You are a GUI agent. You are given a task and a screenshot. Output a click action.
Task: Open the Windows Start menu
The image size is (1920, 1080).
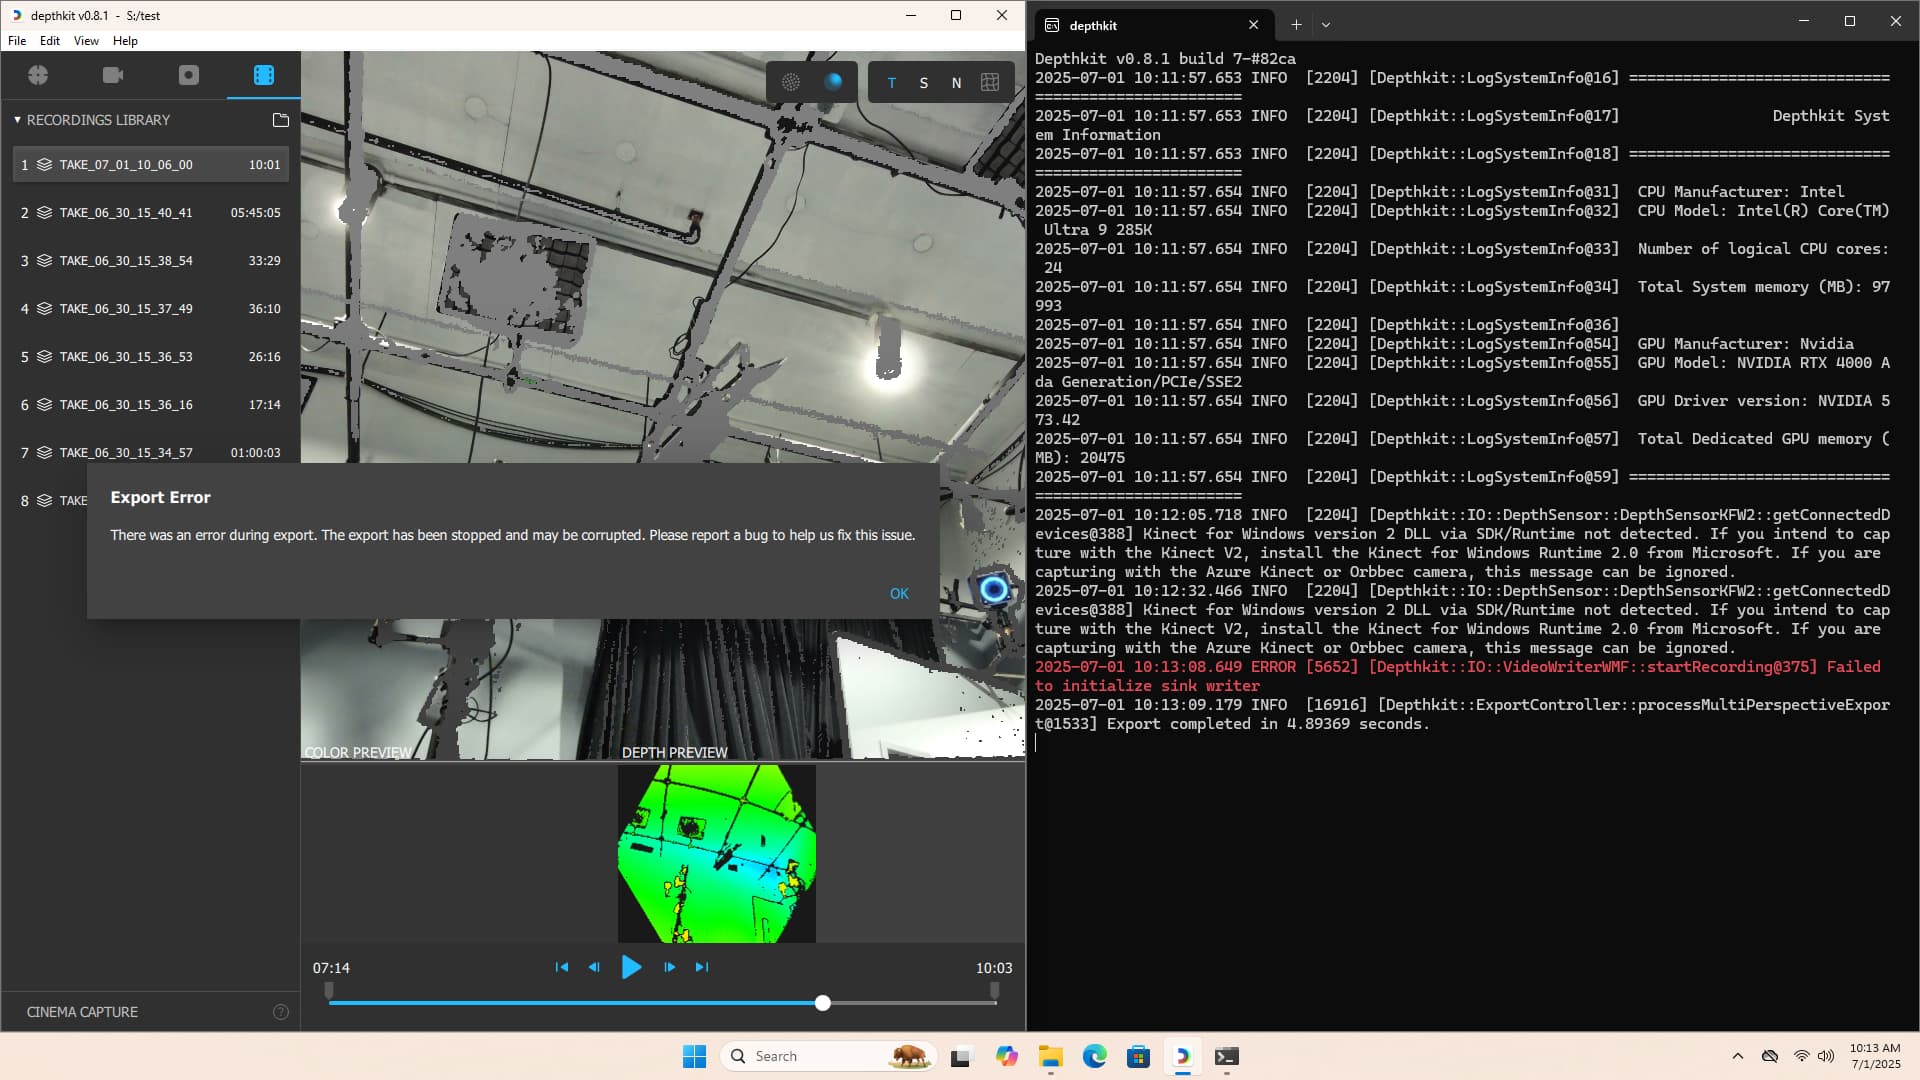pyautogui.click(x=694, y=1056)
